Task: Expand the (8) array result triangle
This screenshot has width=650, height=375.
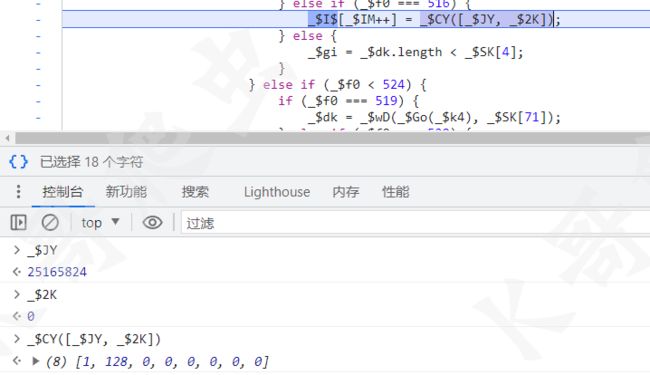Action: [36, 361]
